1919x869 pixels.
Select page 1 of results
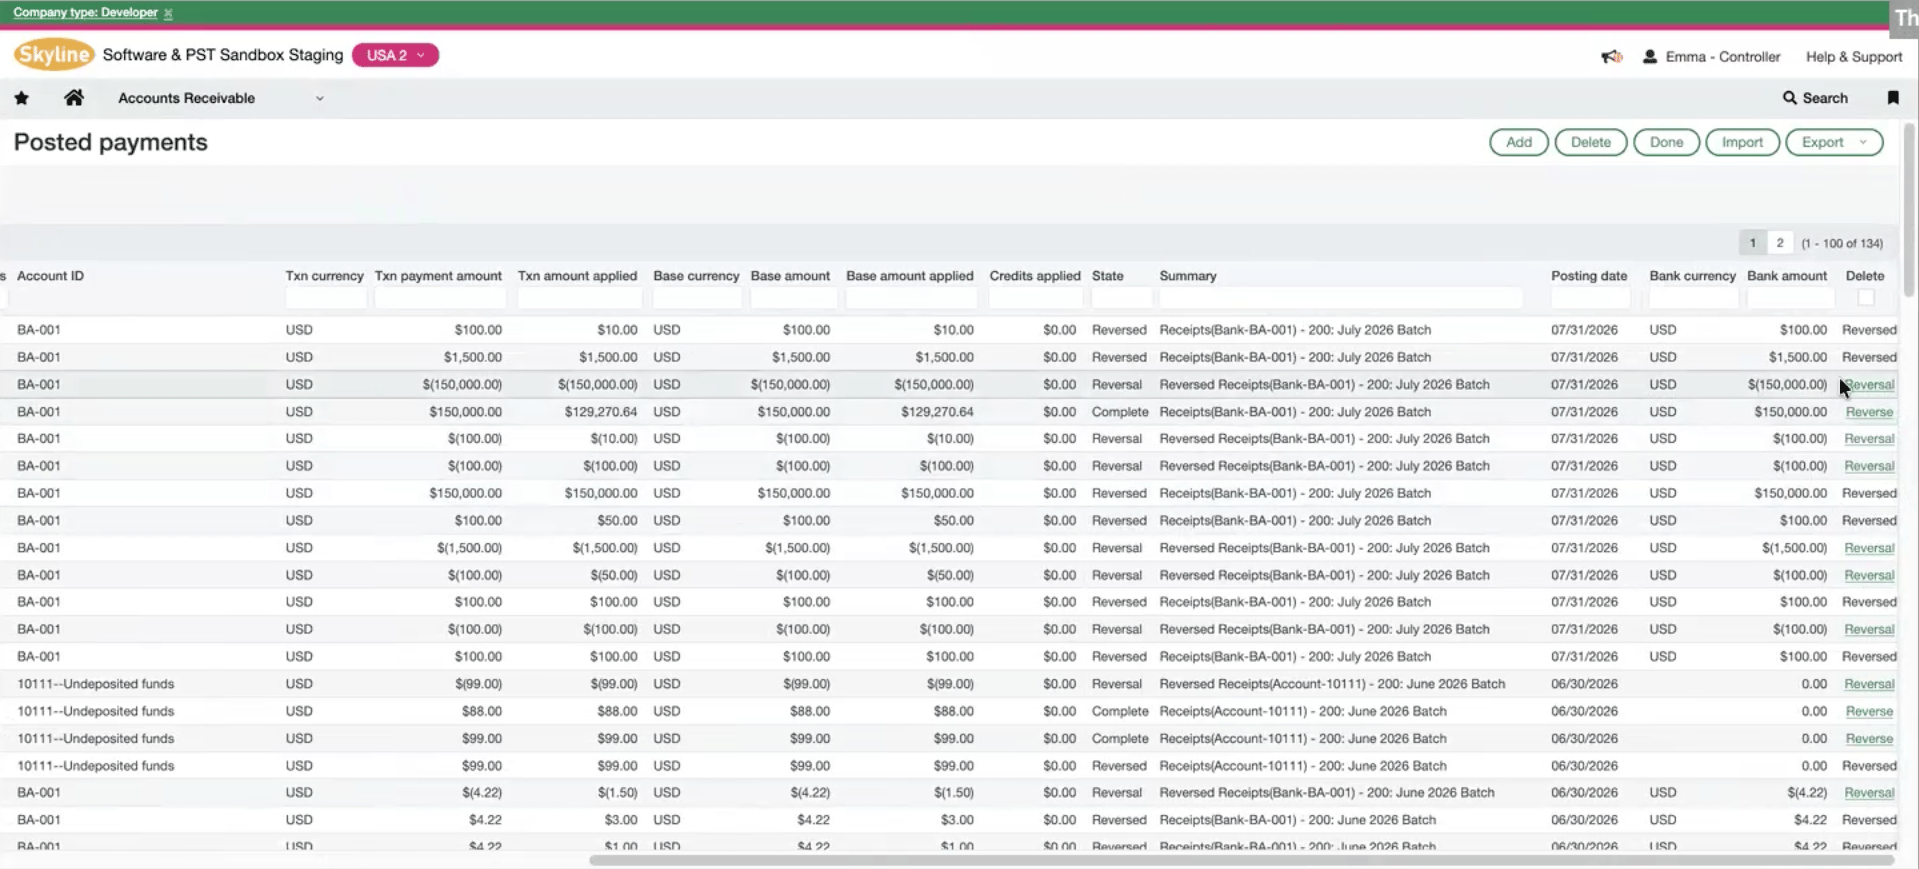point(1752,243)
